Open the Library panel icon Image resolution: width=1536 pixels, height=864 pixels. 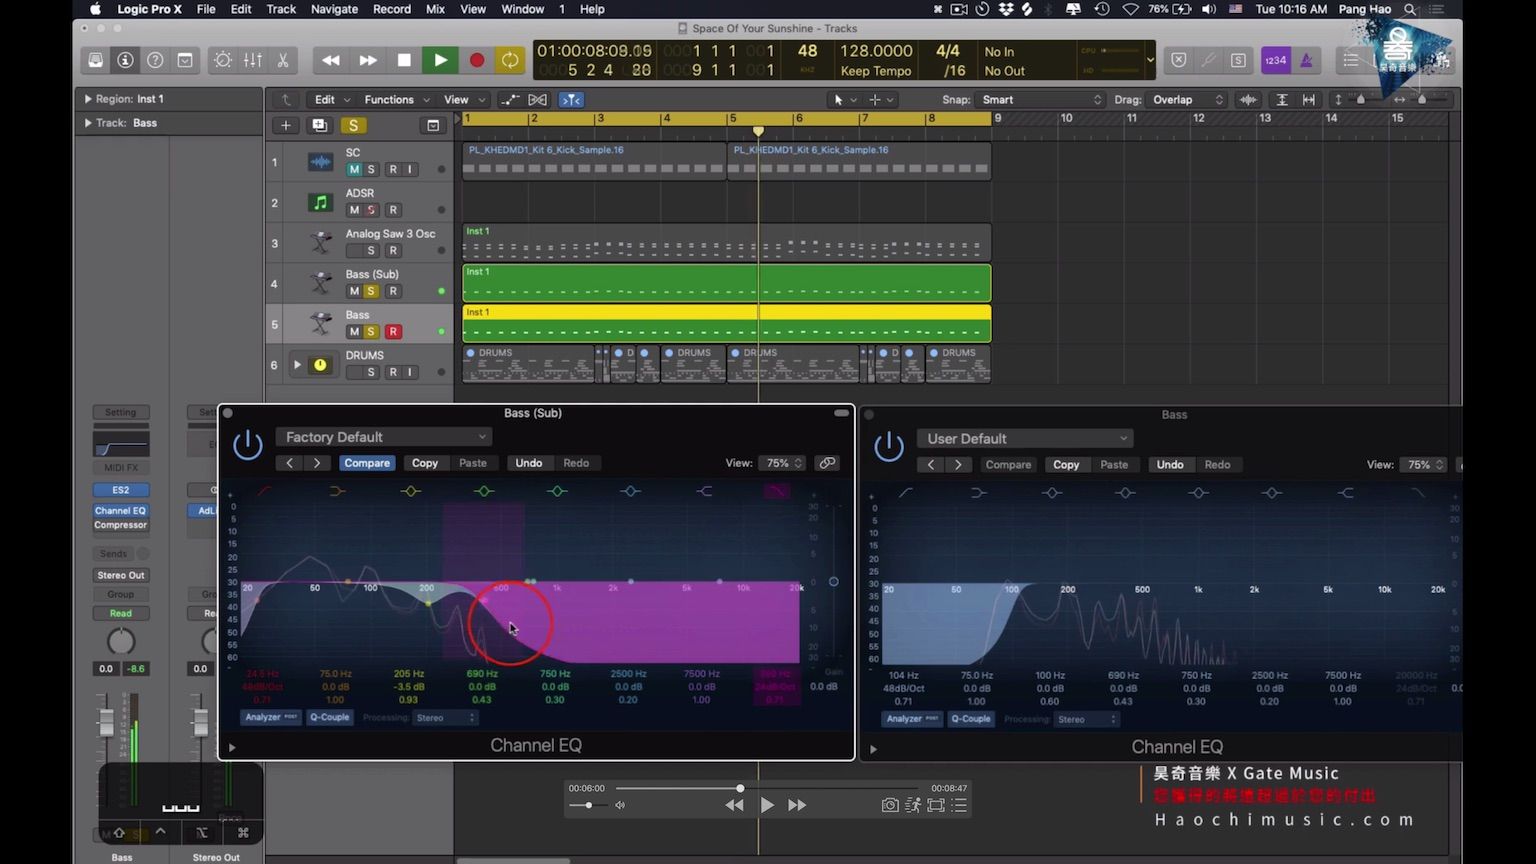[x=95, y=60]
